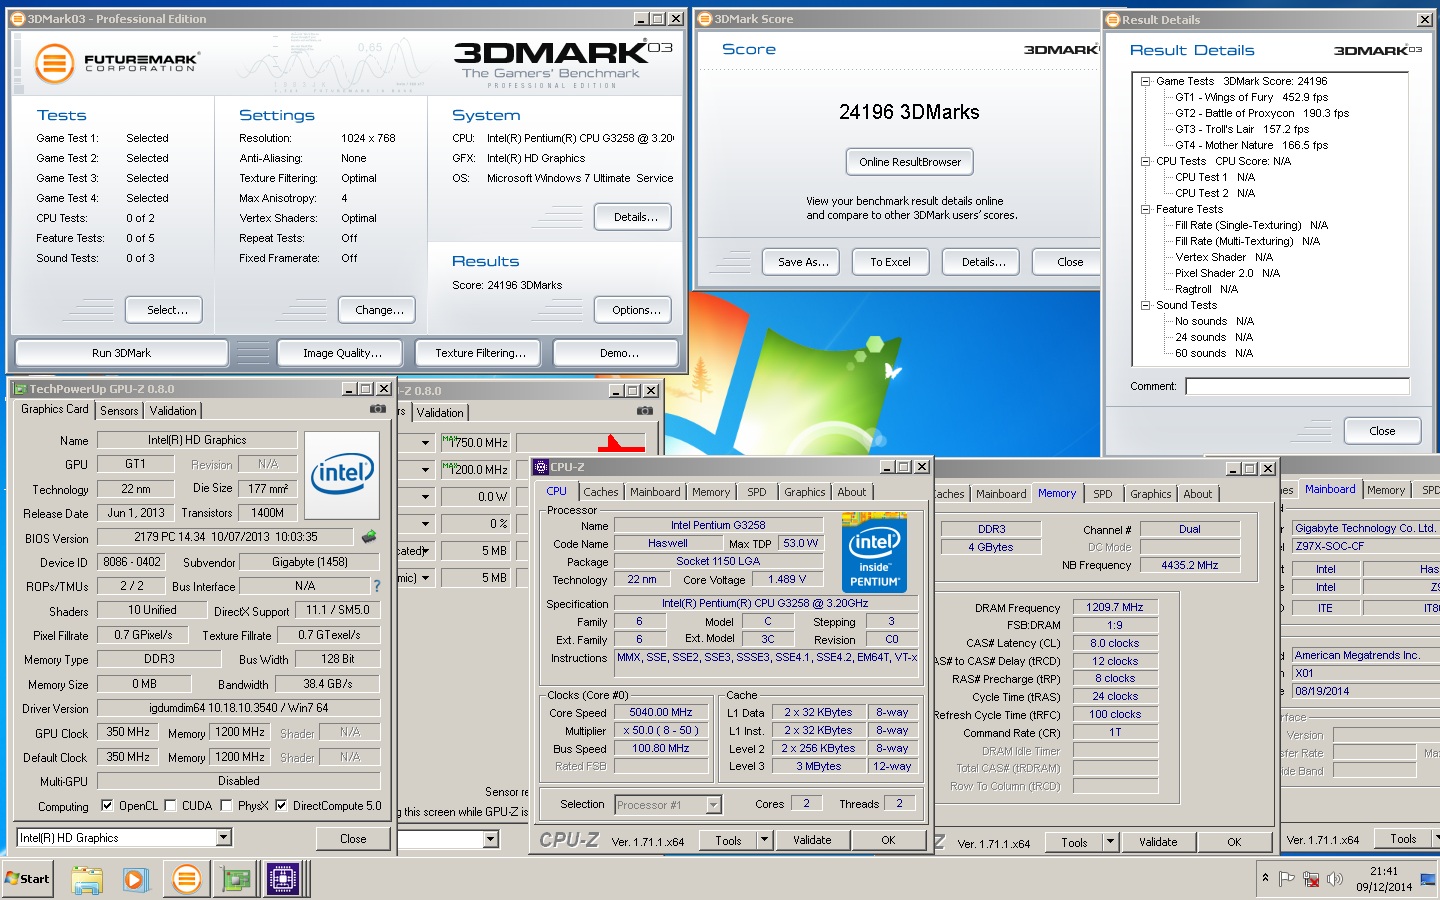The height and width of the screenshot is (900, 1440).
Task: Select GT4 - Mother Nature result row
Action: (1251, 145)
